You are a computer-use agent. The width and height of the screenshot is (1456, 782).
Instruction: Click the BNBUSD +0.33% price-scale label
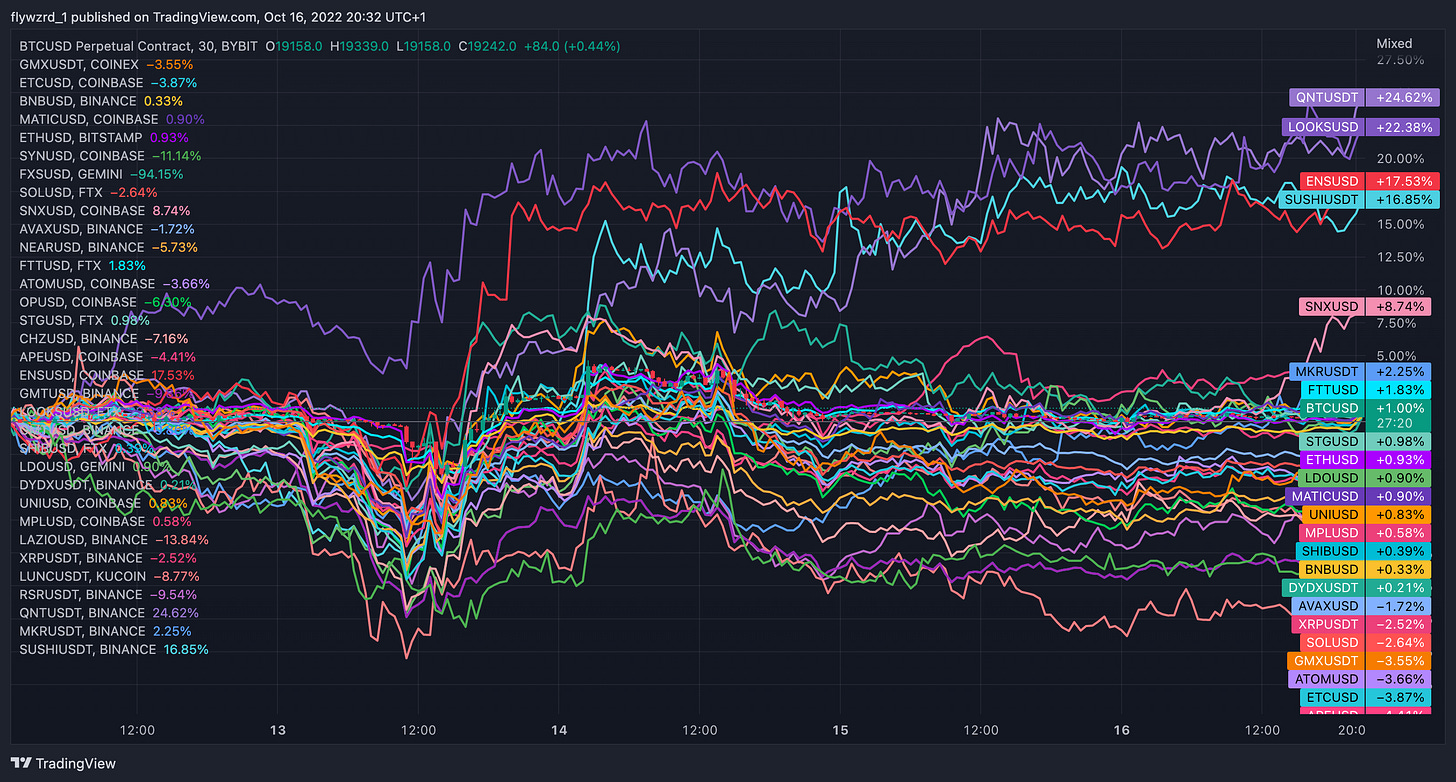coord(1365,569)
